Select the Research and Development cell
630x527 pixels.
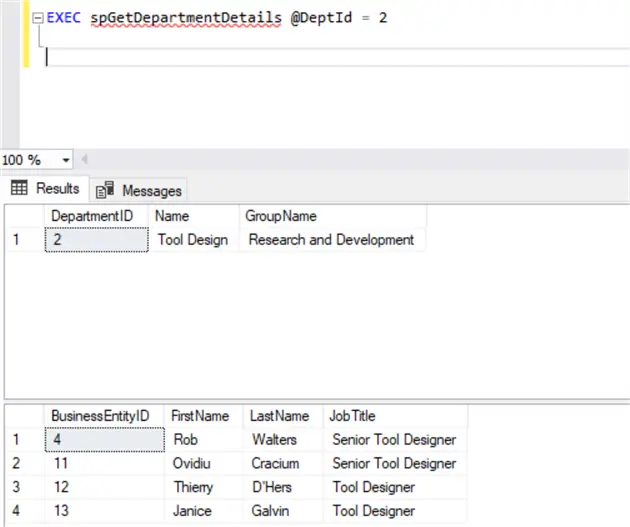point(331,240)
